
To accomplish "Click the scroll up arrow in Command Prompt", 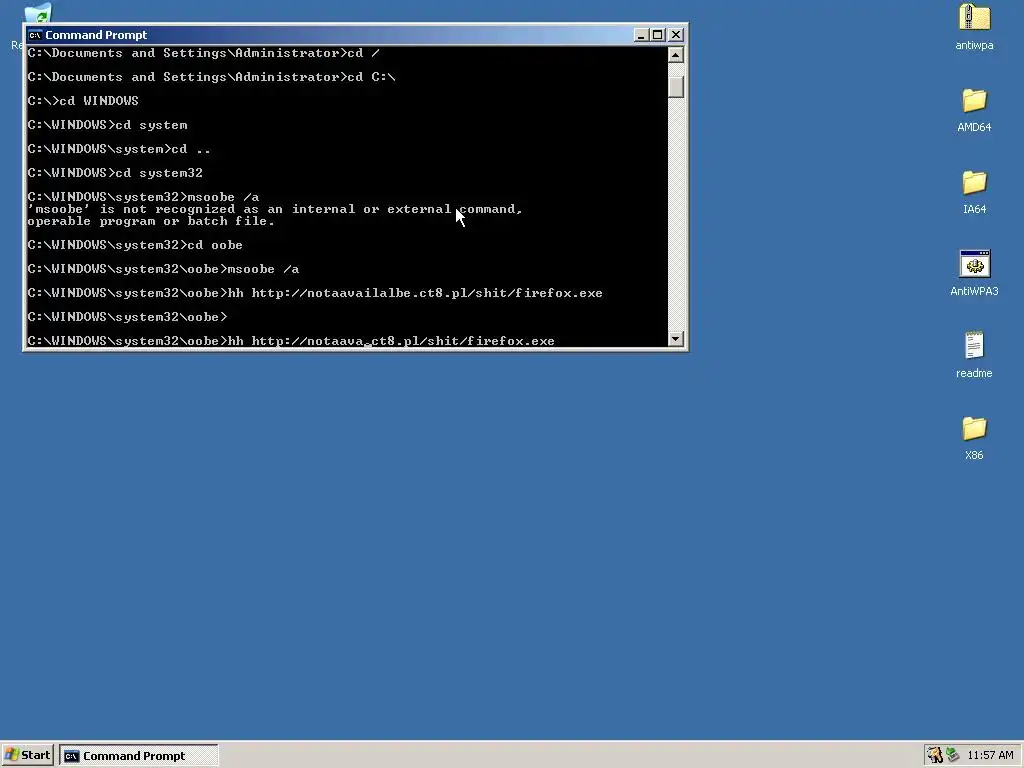I will click(x=676, y=55).
